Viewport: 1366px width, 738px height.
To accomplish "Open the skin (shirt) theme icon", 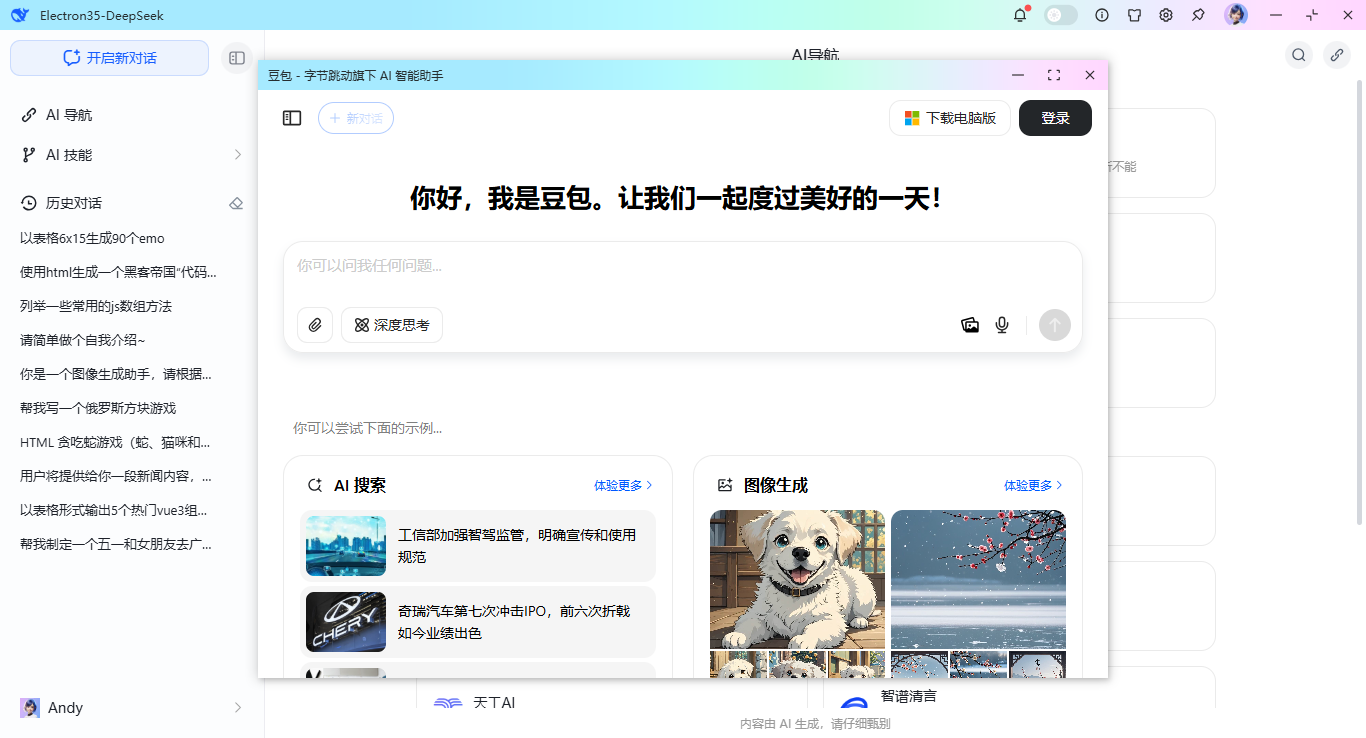I will [1134, 15].
